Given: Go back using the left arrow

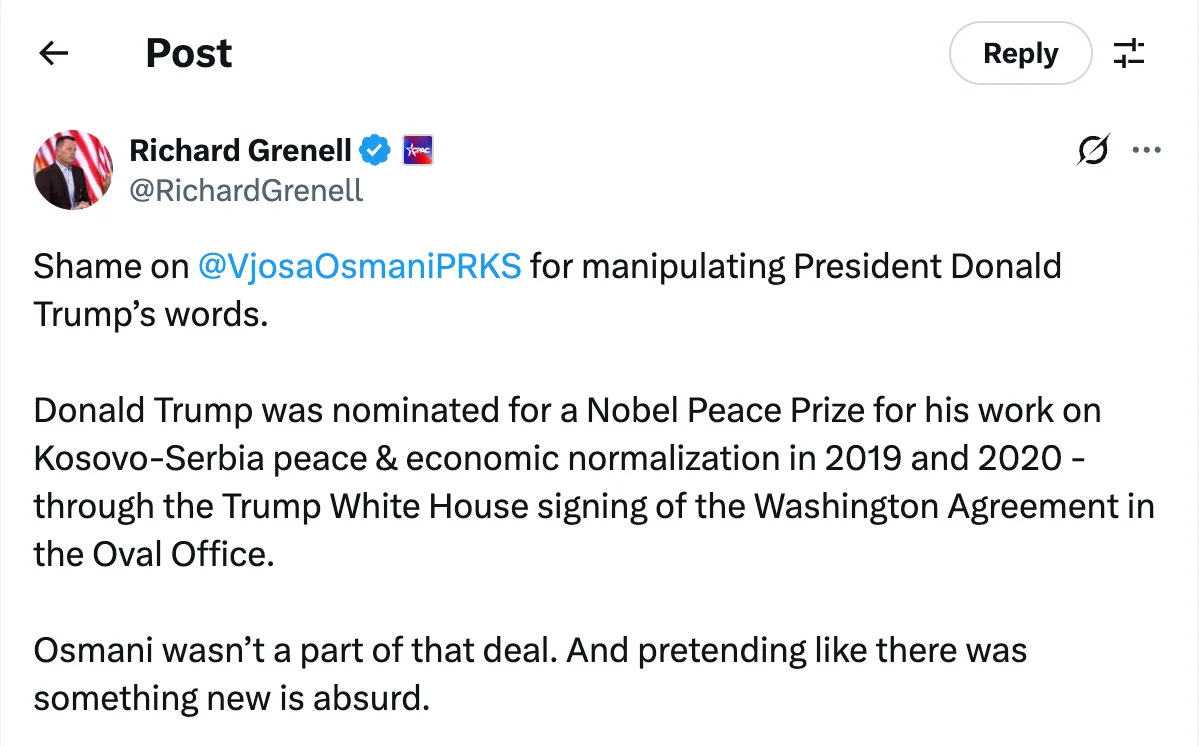Looking at the screenshot, I should click(53, 53).
